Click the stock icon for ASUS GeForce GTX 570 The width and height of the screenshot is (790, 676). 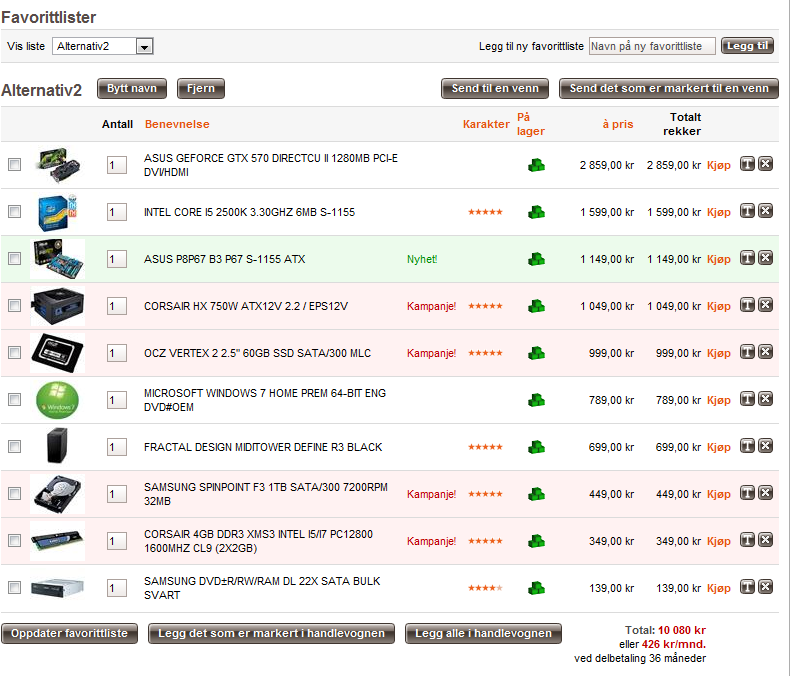point(536,165)
